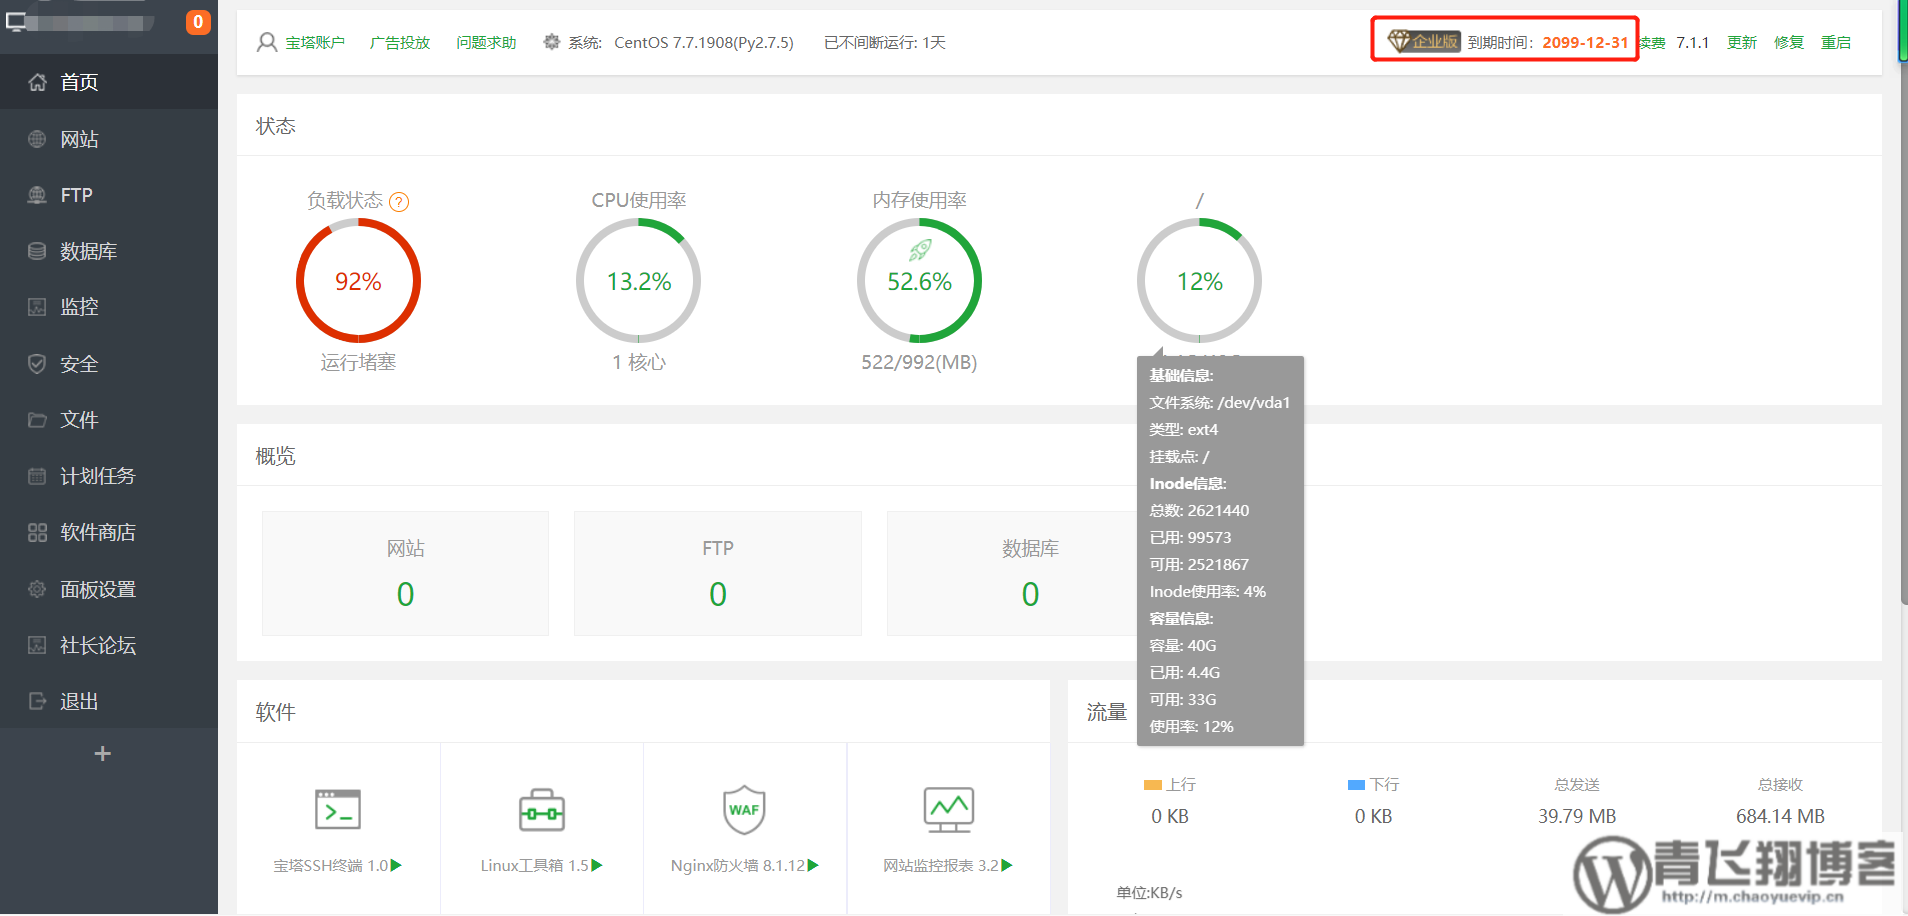Click the 问题求助 link
1908x916 pixels.
coord(486,42)
